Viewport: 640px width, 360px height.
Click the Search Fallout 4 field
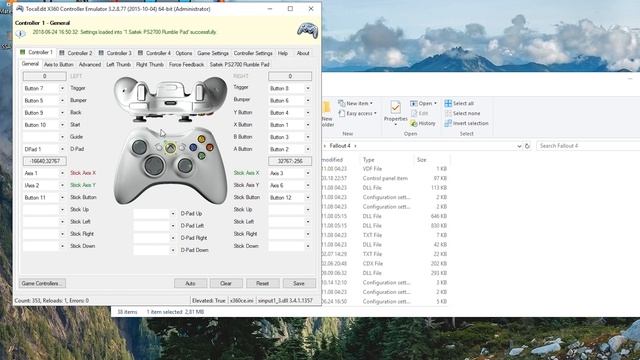click(x=588, y=146)
